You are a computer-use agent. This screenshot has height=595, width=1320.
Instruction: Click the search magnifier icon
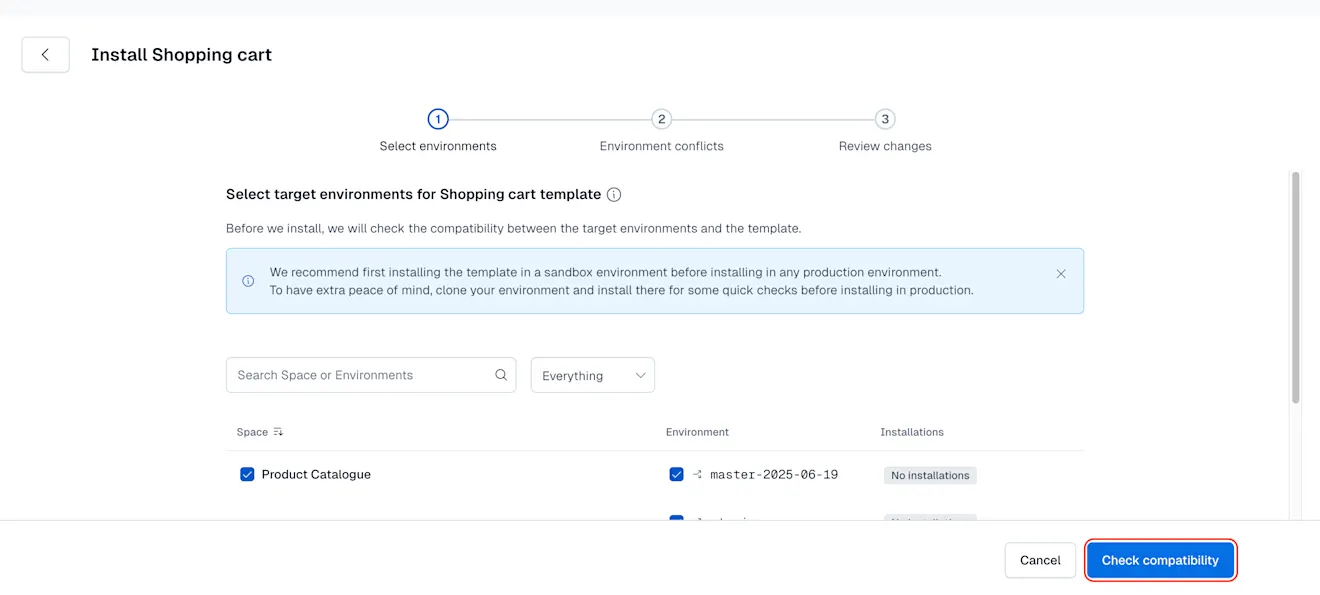click(x=500, y=374)
